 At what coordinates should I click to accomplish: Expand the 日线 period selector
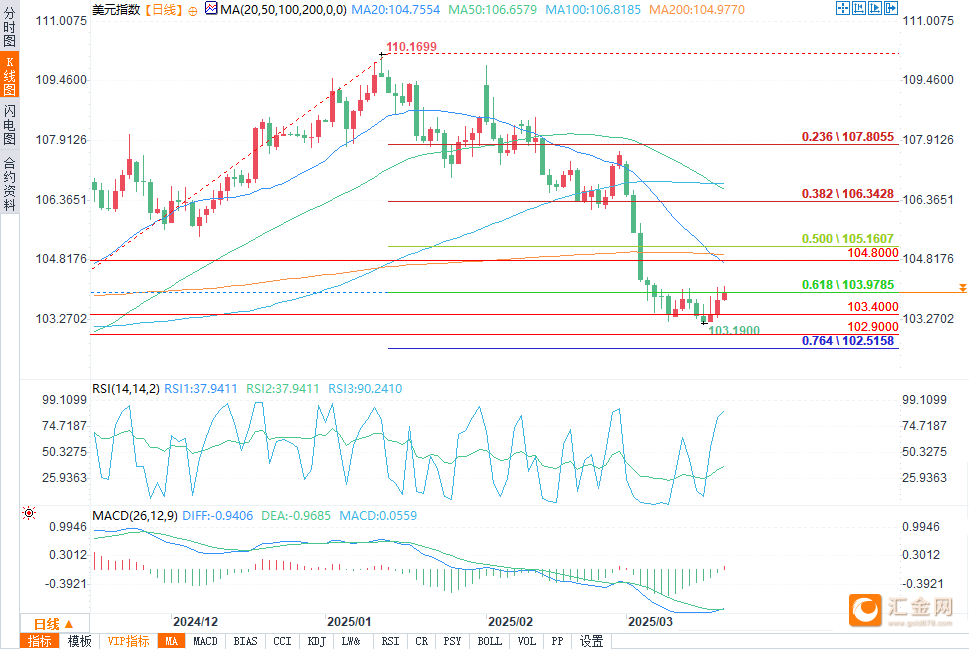54,624
